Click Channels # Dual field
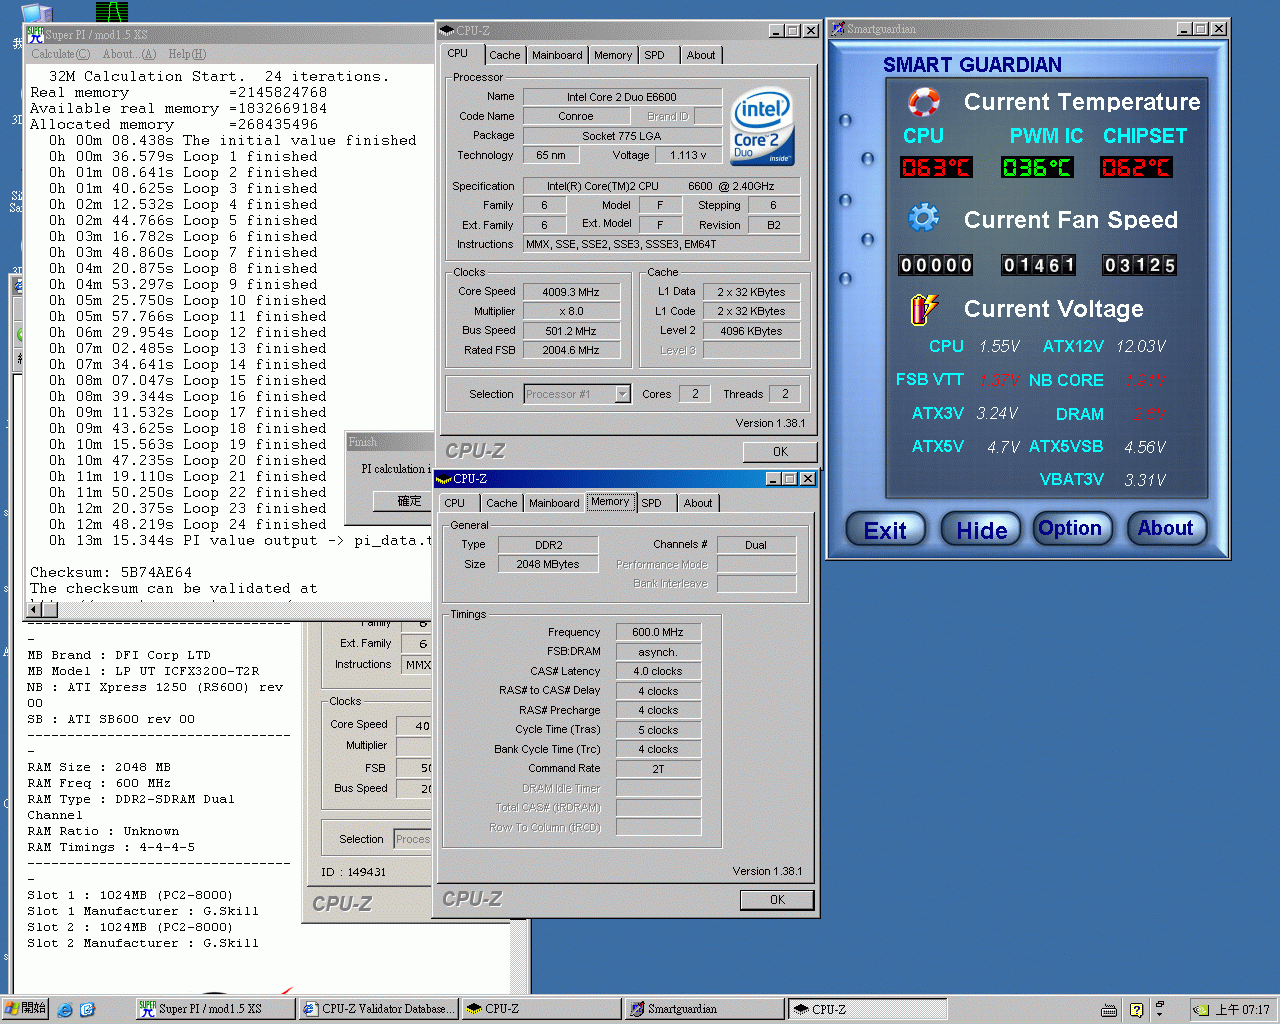The width and height of the screenshot is (1280, 1024). [x=756, y=545]
